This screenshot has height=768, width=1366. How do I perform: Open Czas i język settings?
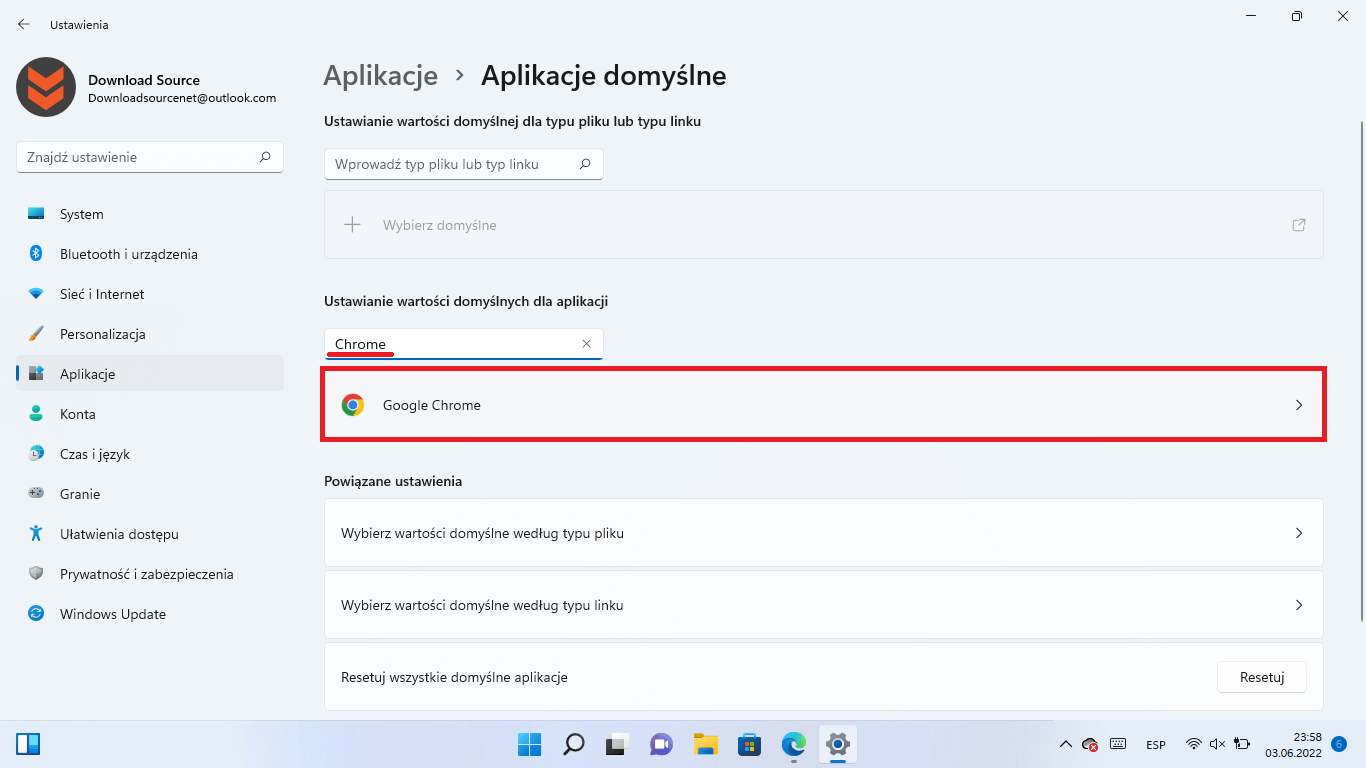click(x=150, y=454)
